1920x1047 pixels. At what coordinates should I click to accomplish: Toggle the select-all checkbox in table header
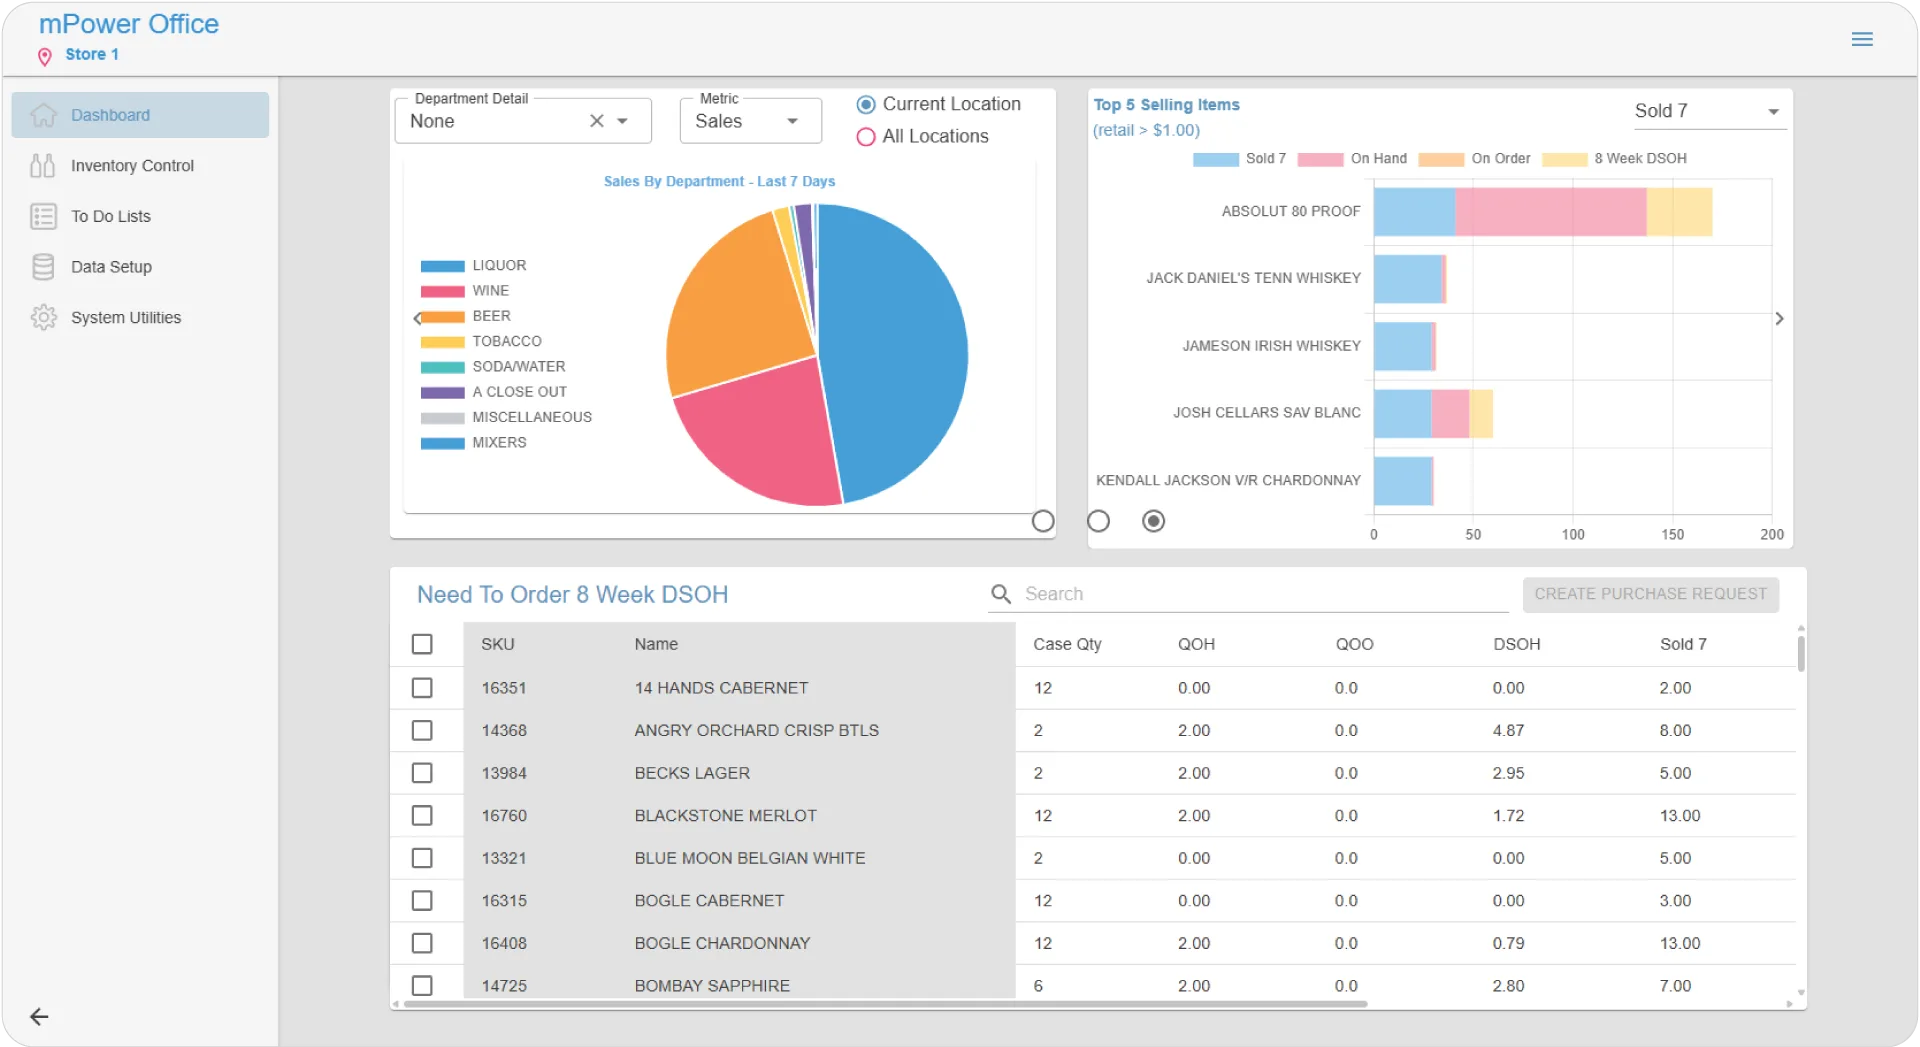point(422,644)
